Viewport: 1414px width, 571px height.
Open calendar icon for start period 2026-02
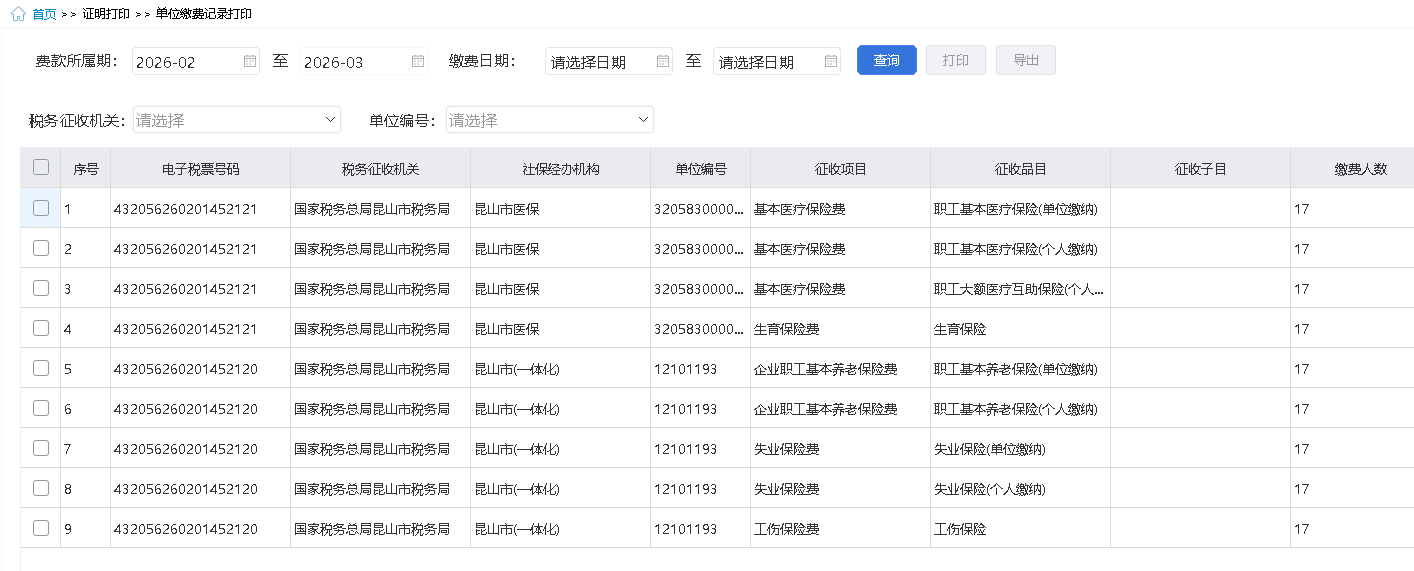tap(250, 61)
